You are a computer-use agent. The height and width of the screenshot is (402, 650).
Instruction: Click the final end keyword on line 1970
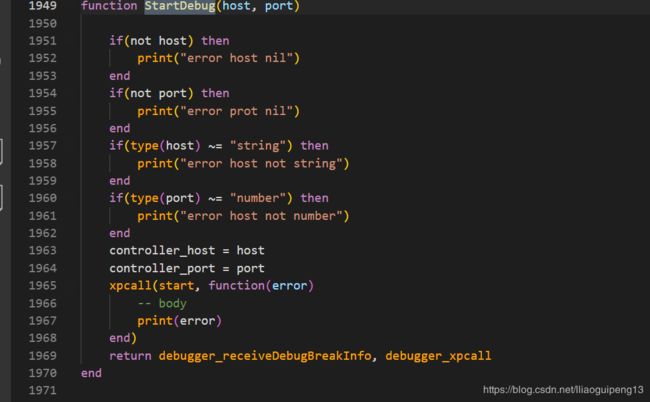(91, 373)
